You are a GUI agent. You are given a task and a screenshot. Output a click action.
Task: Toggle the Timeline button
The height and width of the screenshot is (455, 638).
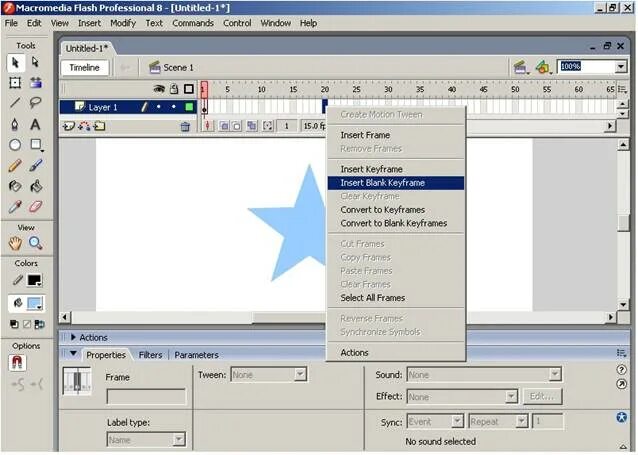[84, 68]
